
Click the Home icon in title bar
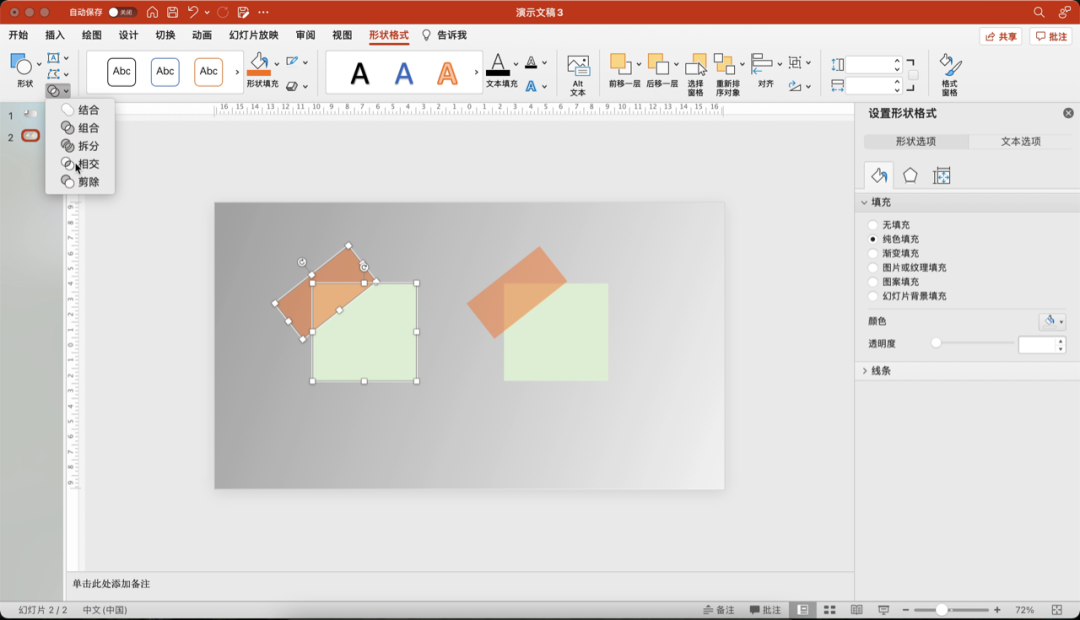[x=152, y=12]
